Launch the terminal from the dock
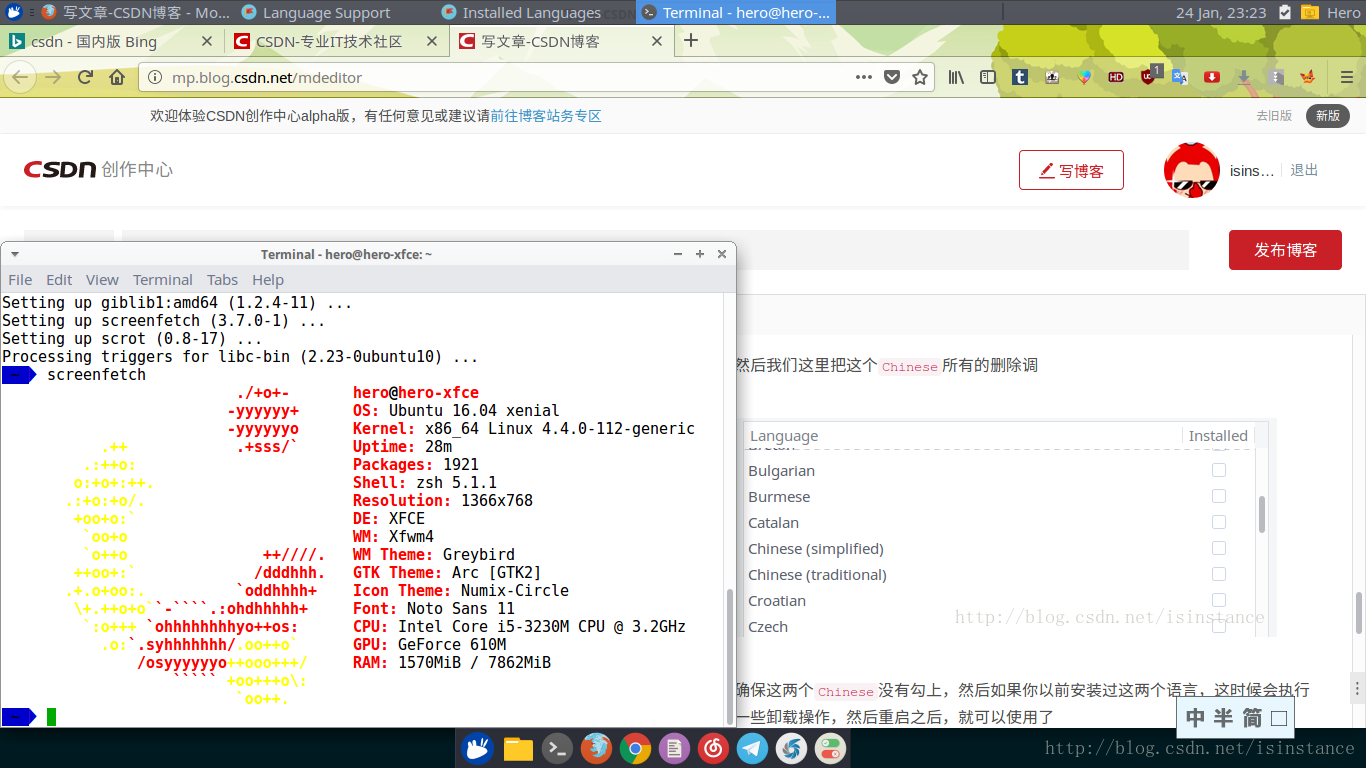 point(557,748)
